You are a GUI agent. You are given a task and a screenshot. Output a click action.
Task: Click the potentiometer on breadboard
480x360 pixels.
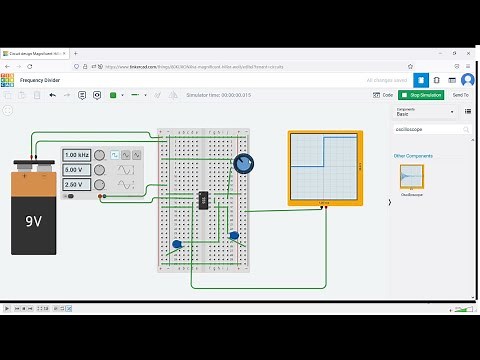244,164
